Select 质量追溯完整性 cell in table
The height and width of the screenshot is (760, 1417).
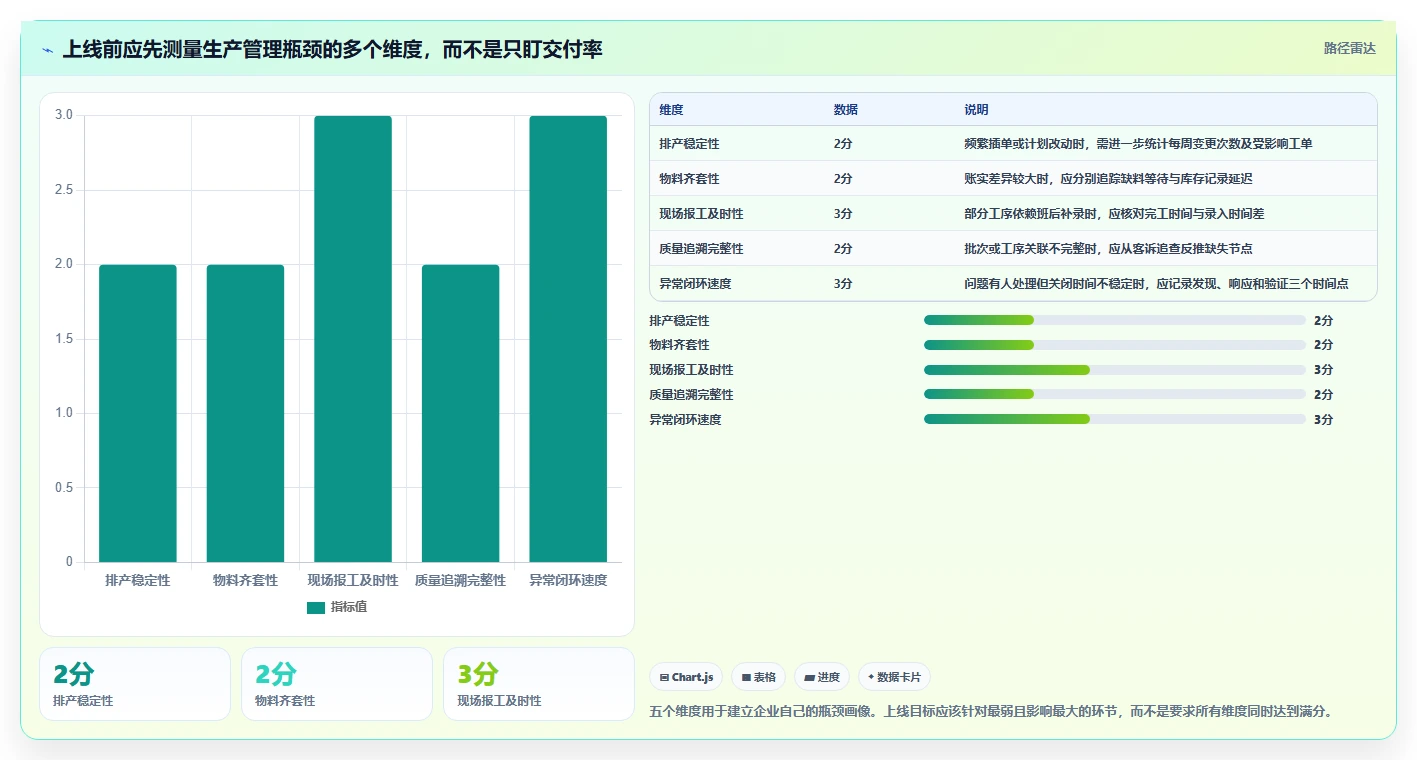[701, 249]
